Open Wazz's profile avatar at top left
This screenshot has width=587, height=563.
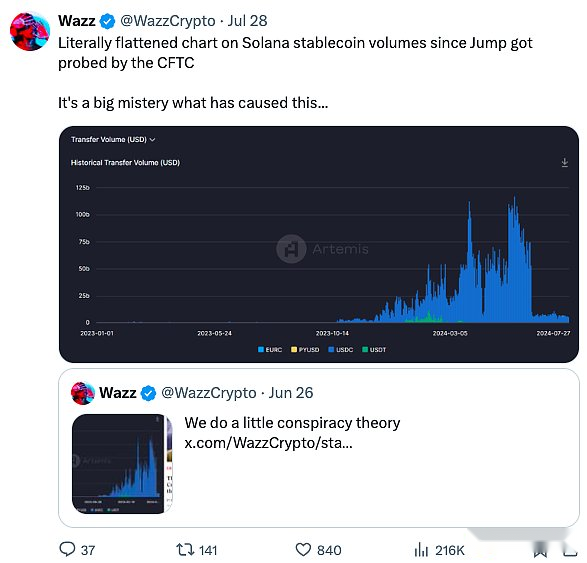click(x=30, y=31)
